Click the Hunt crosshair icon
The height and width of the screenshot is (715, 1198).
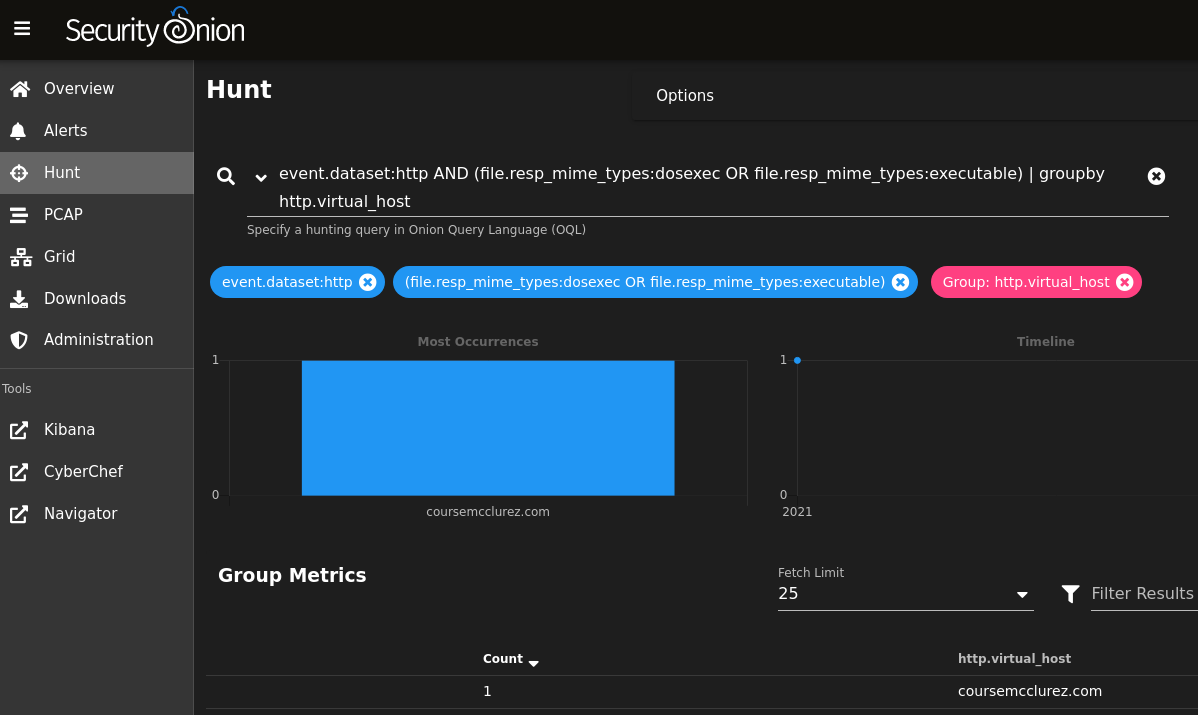(x=19, y=173)
